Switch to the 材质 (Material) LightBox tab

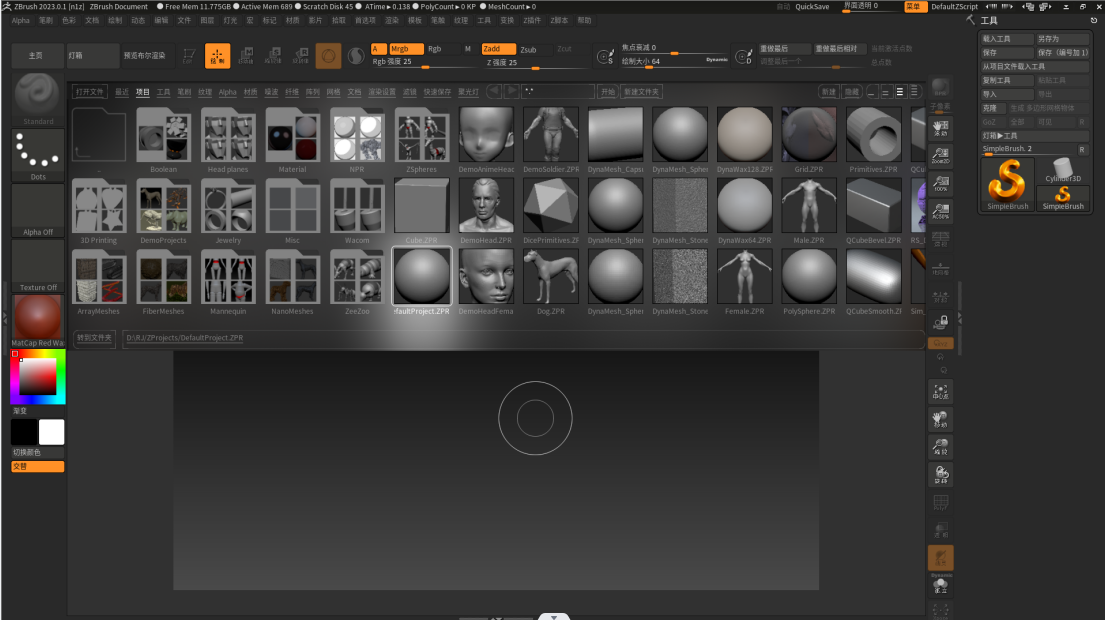(250, 92)
